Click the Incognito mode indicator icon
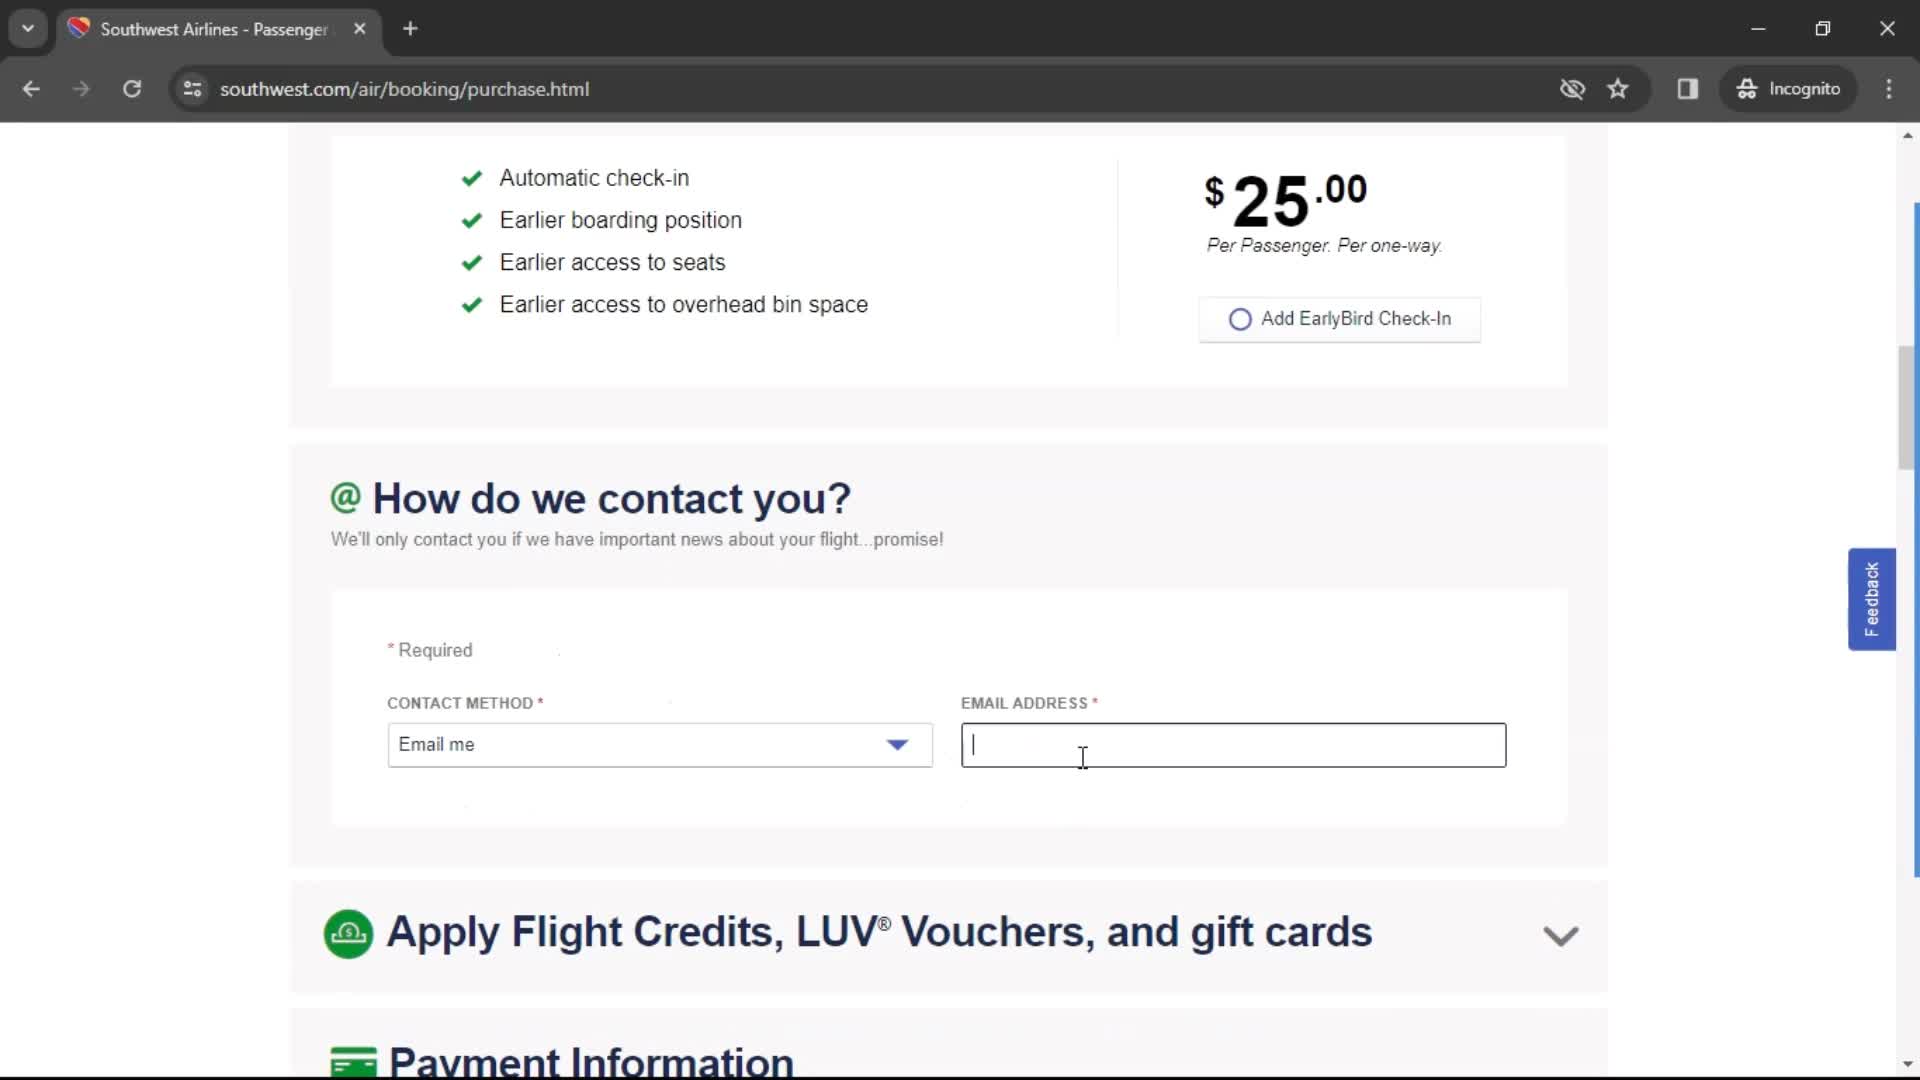Viewport: 1920px width, 1080px height. [x=1745, y=88]
